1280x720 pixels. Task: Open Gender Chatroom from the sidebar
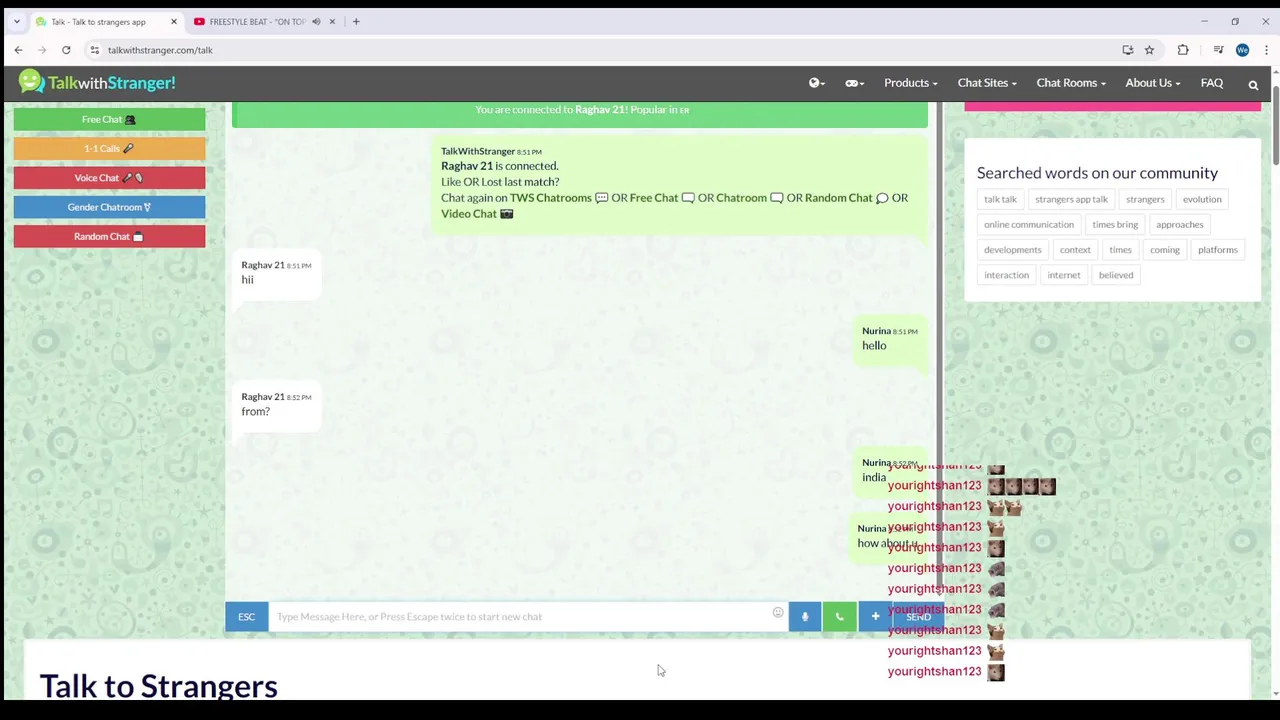coord(109,207)
